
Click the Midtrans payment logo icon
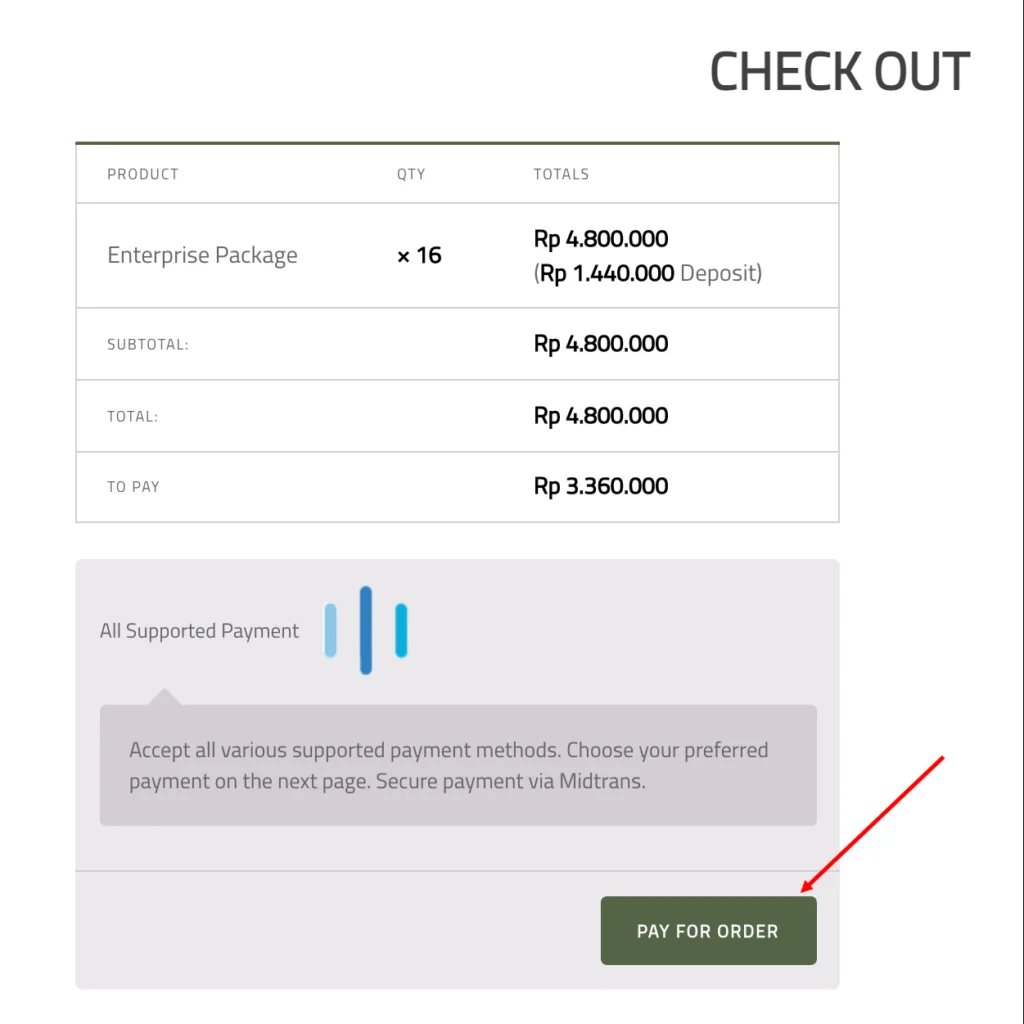point(366,630)
